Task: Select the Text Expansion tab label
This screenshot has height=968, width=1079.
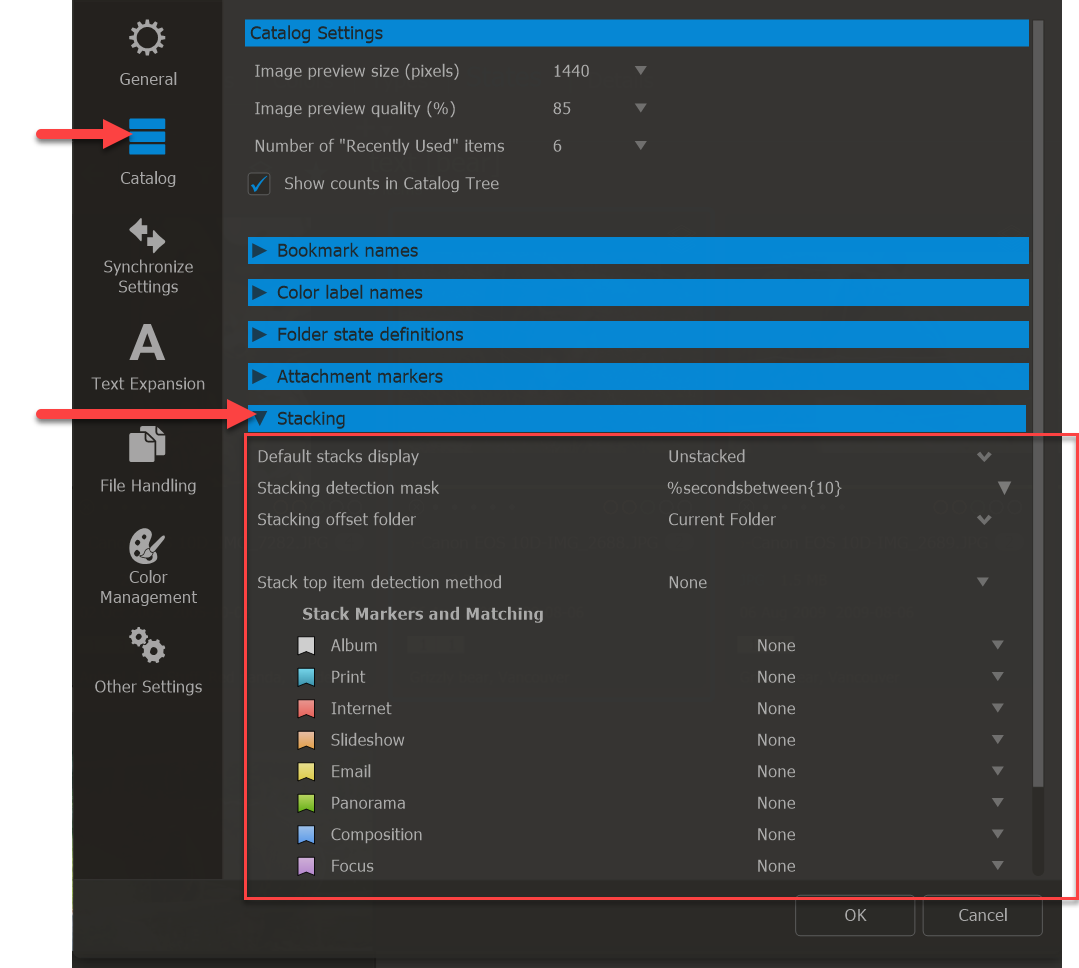Action: (148, 384)
